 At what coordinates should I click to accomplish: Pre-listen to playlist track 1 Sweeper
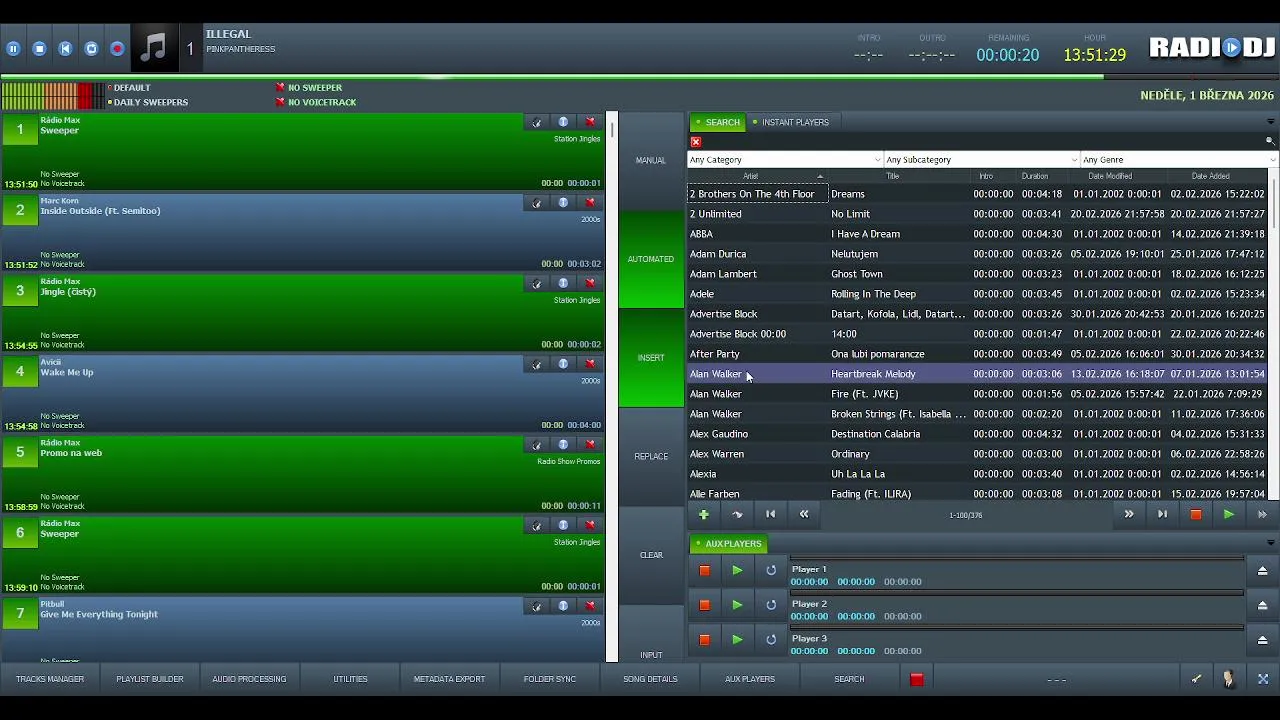coord(537,122)
